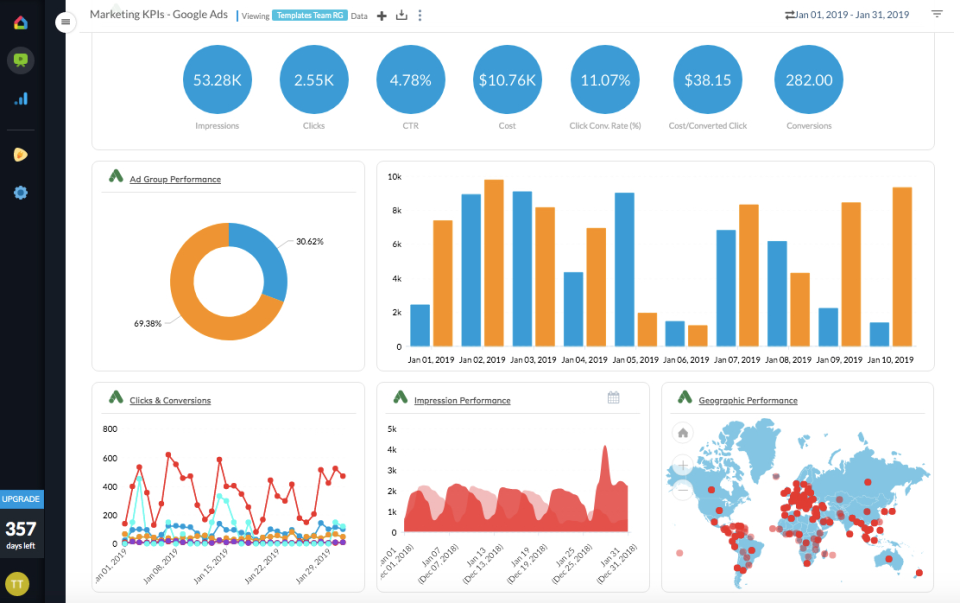Click the colorful home logo atop the sidebar
The width and height of the screenshot is (960, 603).
[21, 20]
